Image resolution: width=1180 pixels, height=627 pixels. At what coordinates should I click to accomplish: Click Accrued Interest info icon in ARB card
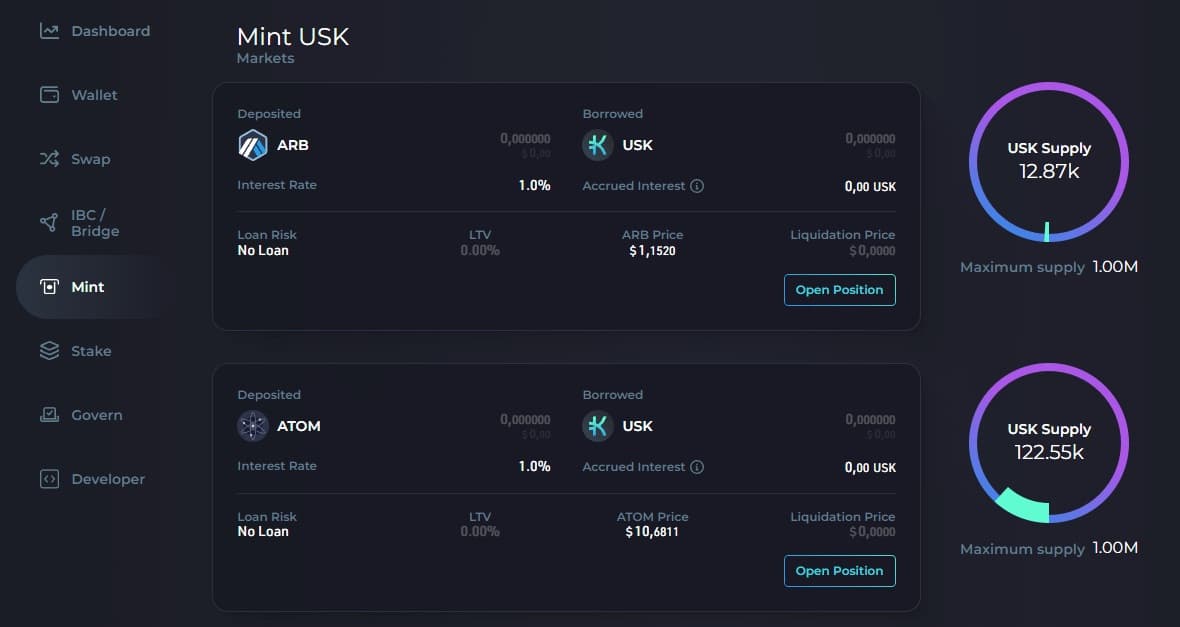tap(697, 186)
